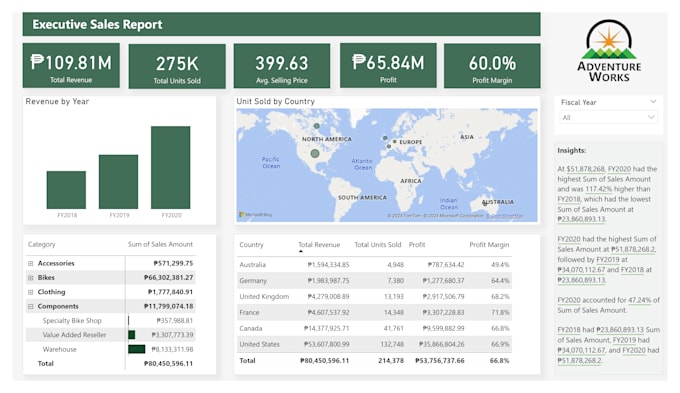Click the Sum of Sales Amount header

(160, 244)
